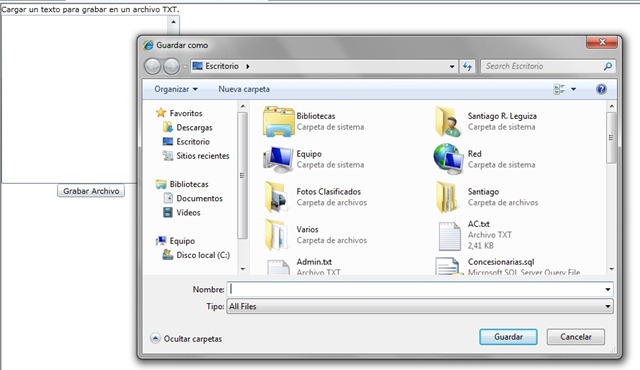Image resolution: width=640 pixels, height=370 pixels.
Task: Collapse folders with Ocultar carpetas
Action: [x=187, y=339]
